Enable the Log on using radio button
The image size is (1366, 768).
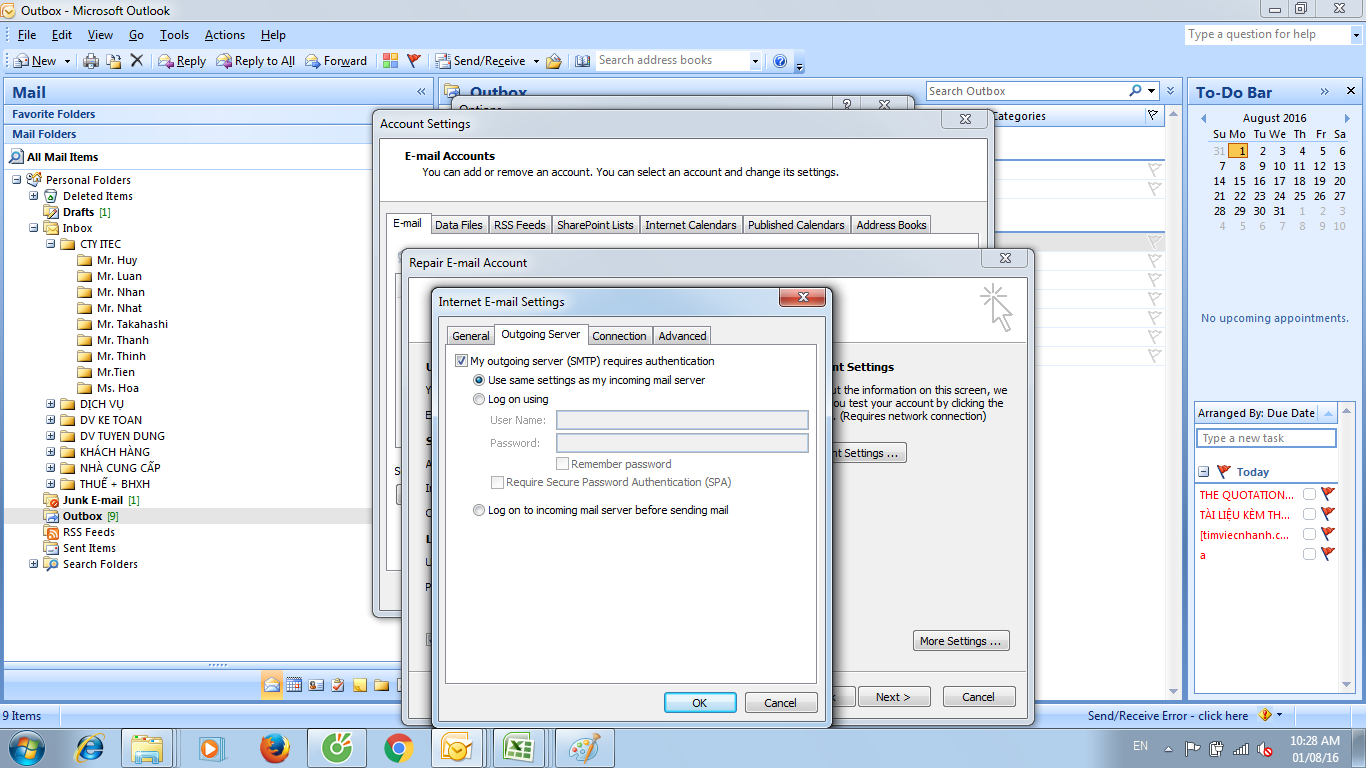pyautogui.click(x=479, y=399)
